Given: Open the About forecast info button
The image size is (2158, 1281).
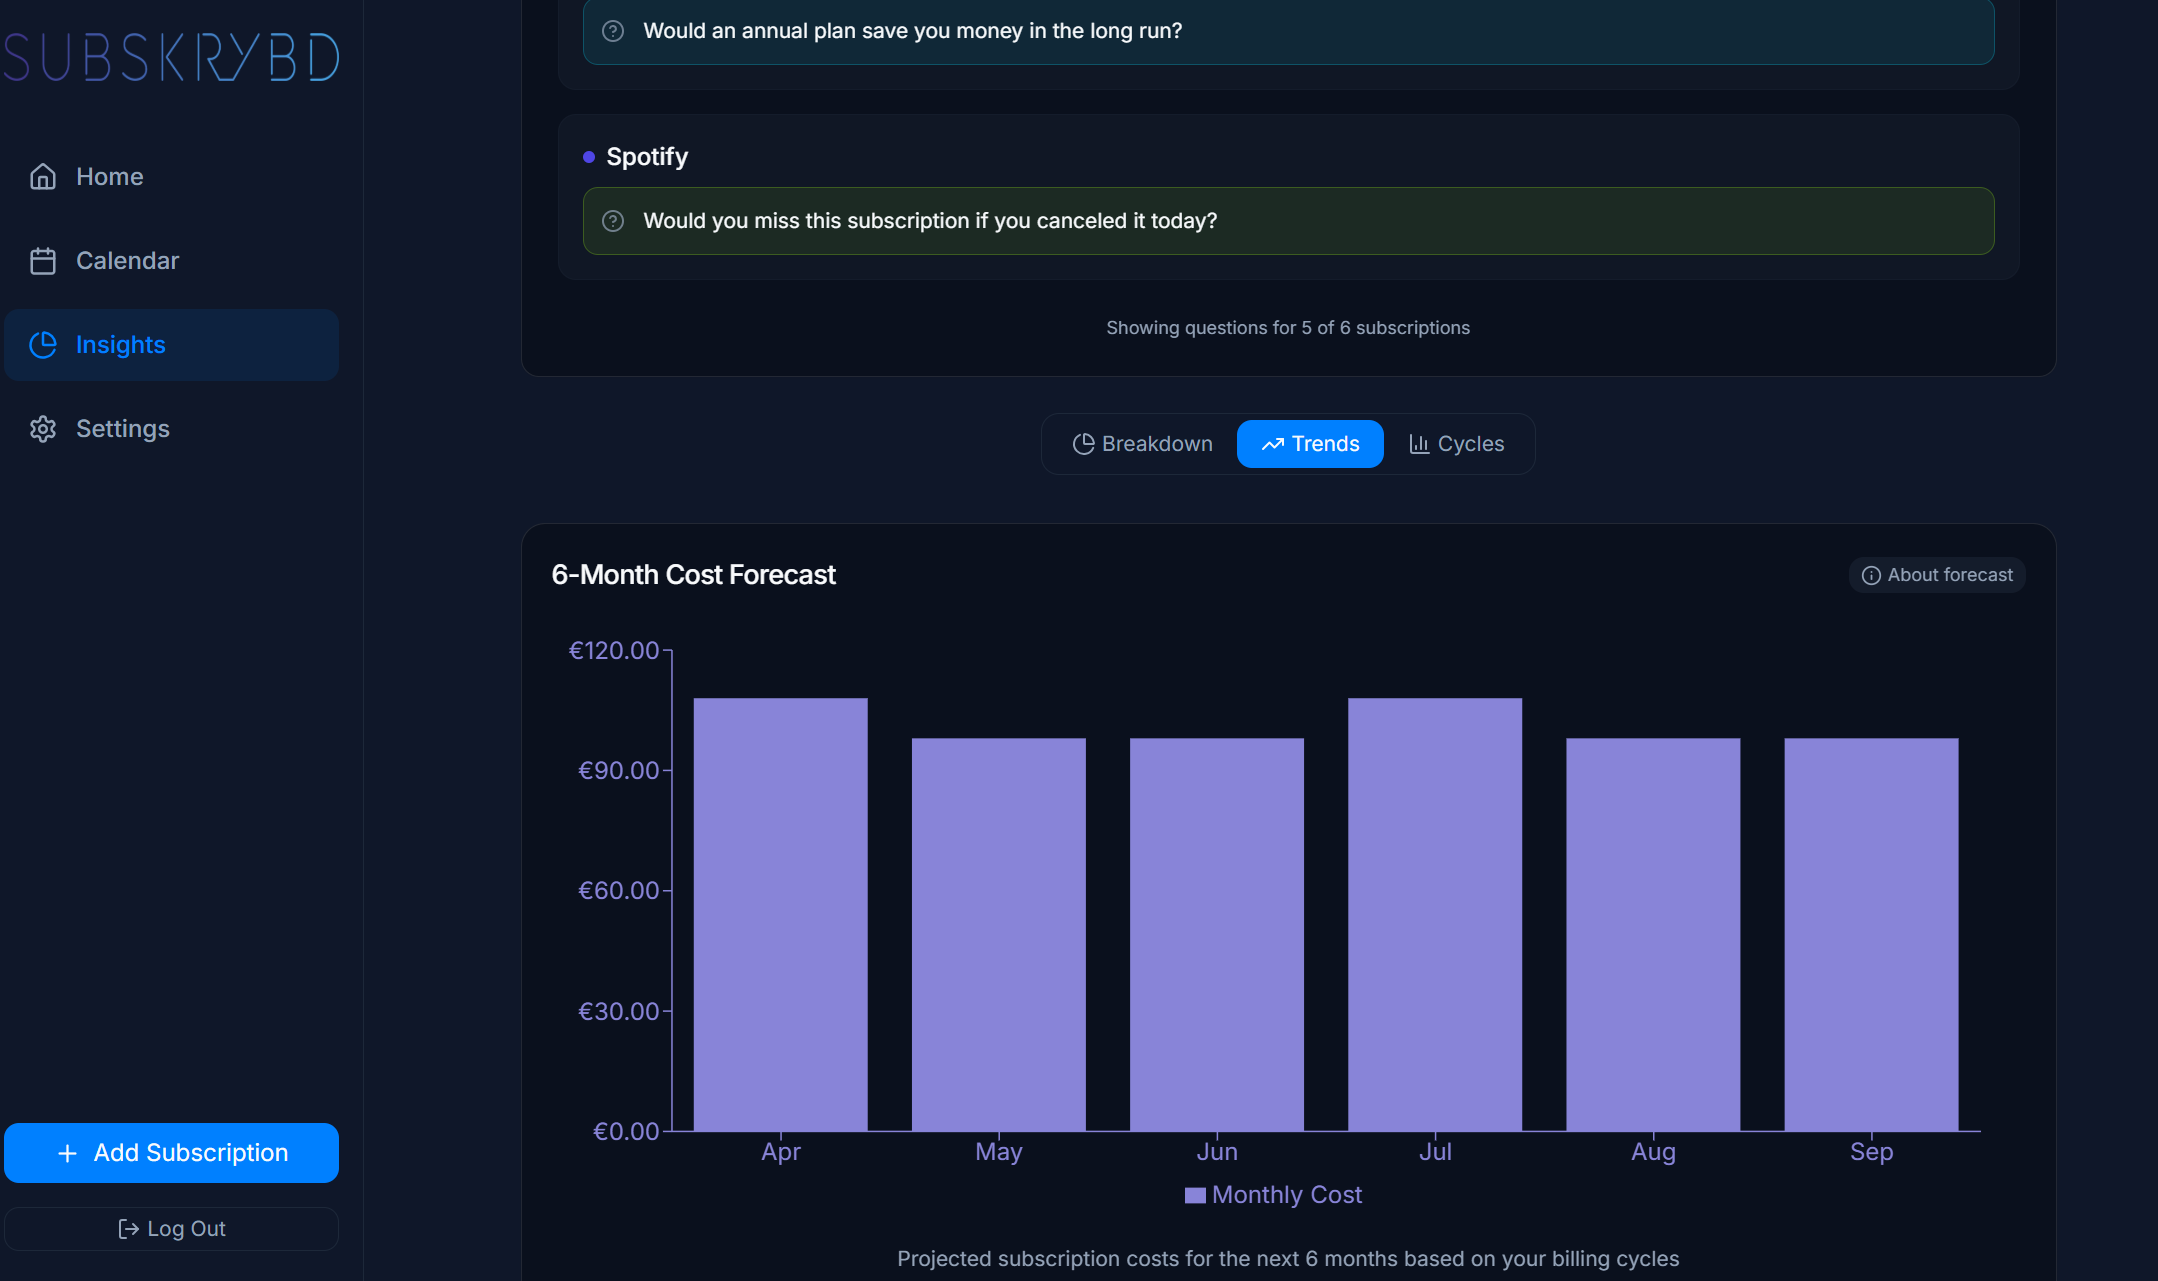Looking at the screenshot, I should tap(1937, 575).
